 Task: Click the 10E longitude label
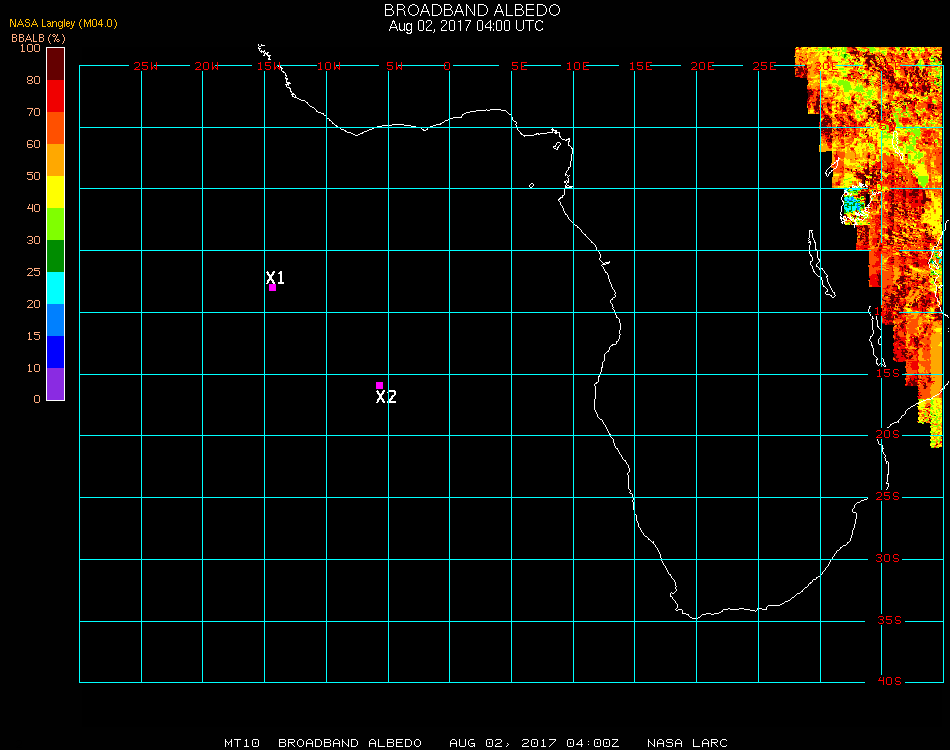pos(577,66)
